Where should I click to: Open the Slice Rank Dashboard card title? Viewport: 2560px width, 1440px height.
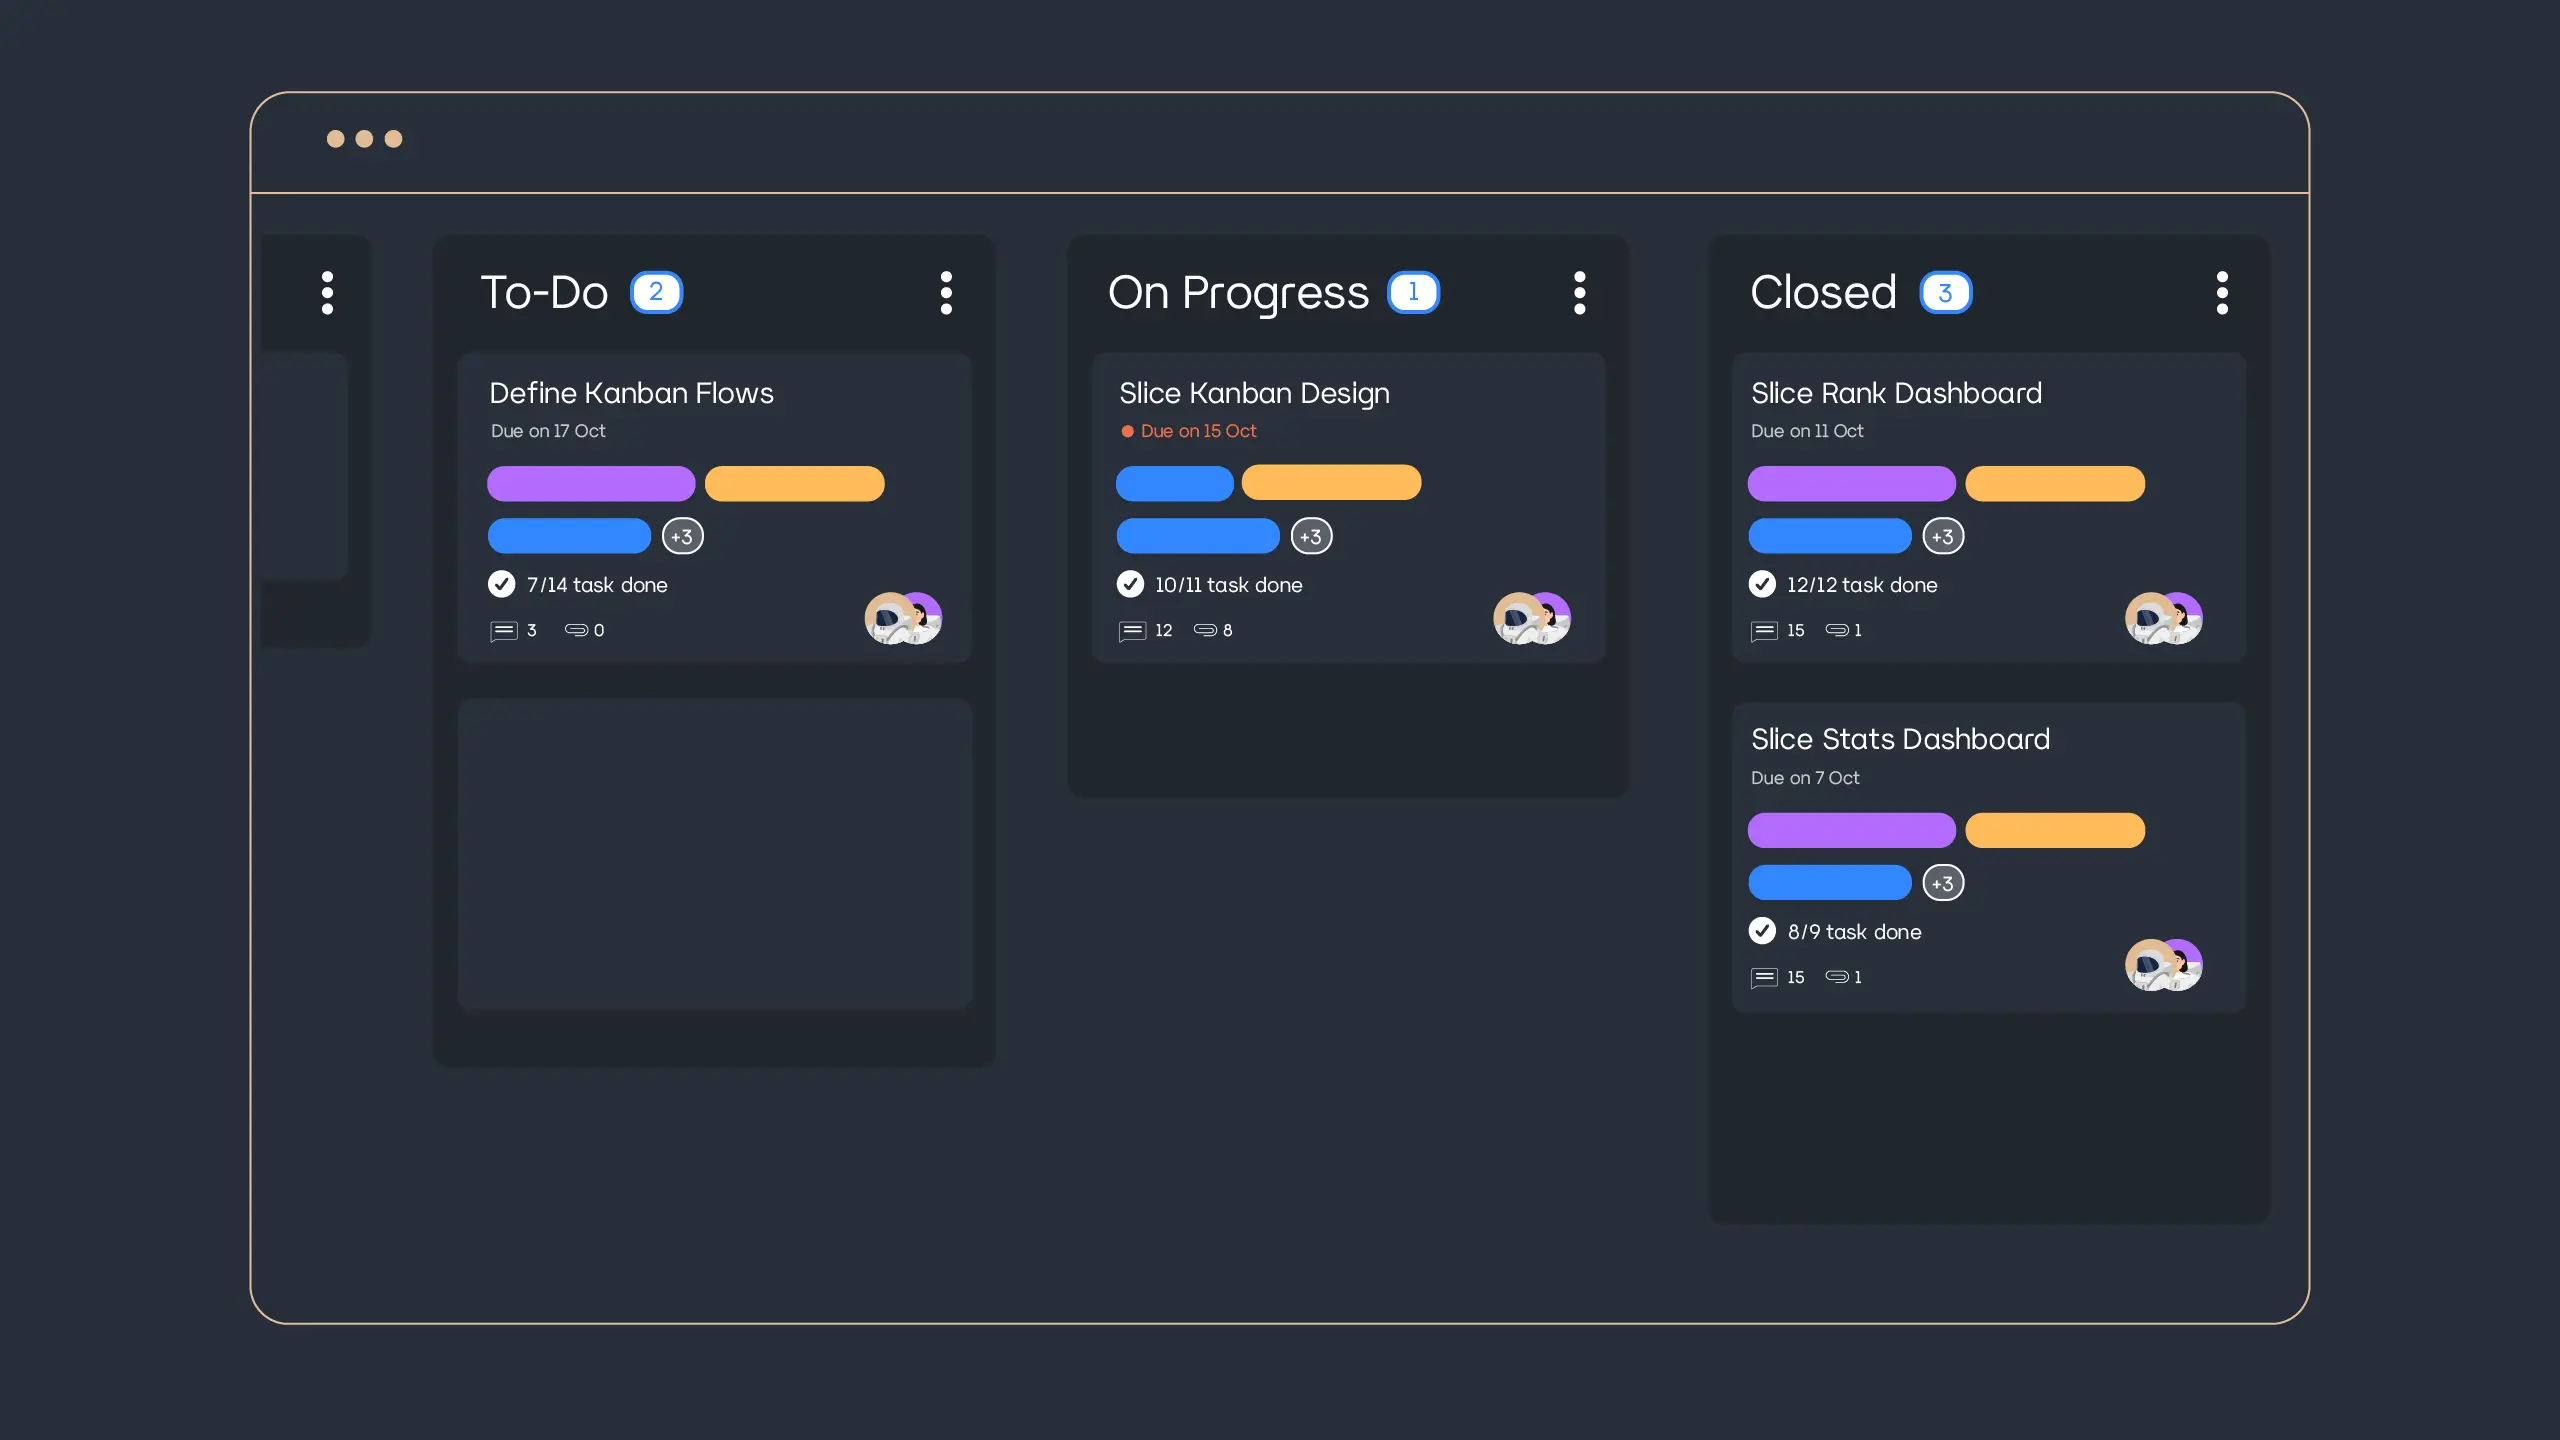1896,393
